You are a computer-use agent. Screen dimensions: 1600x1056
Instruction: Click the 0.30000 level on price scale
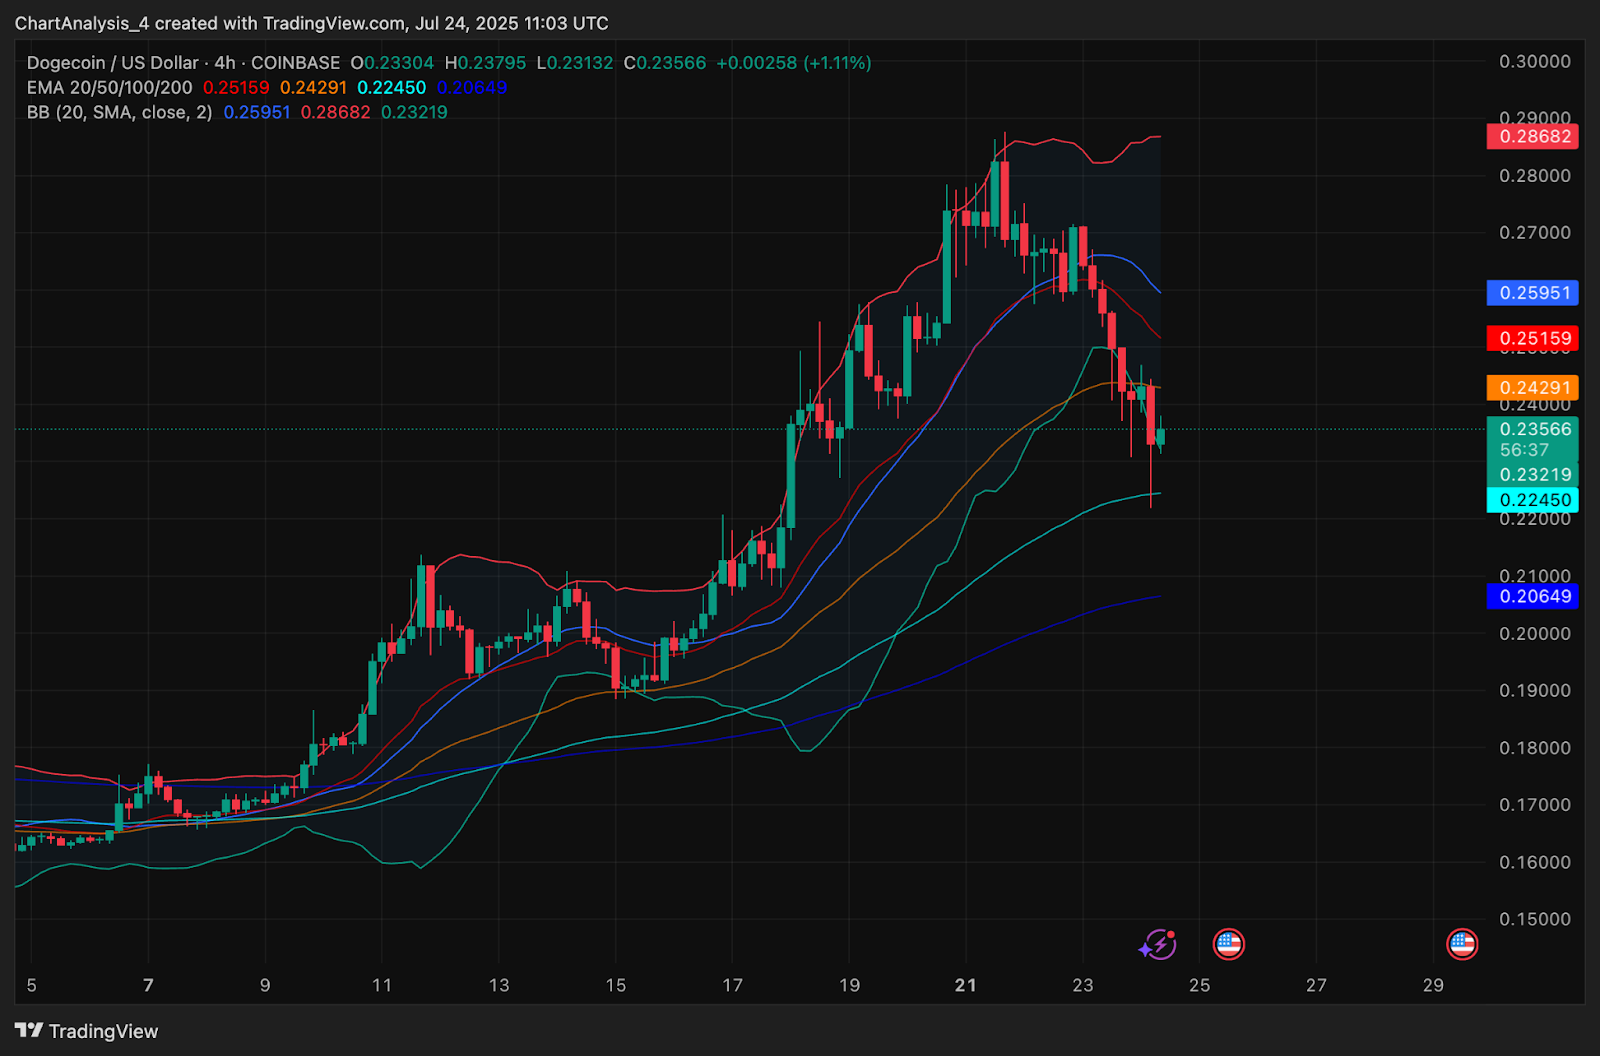1534,61
